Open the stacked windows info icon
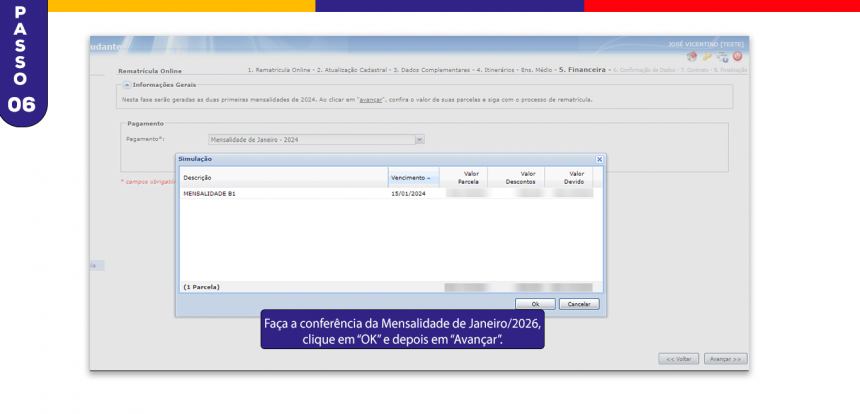 (x=722, y=57)
